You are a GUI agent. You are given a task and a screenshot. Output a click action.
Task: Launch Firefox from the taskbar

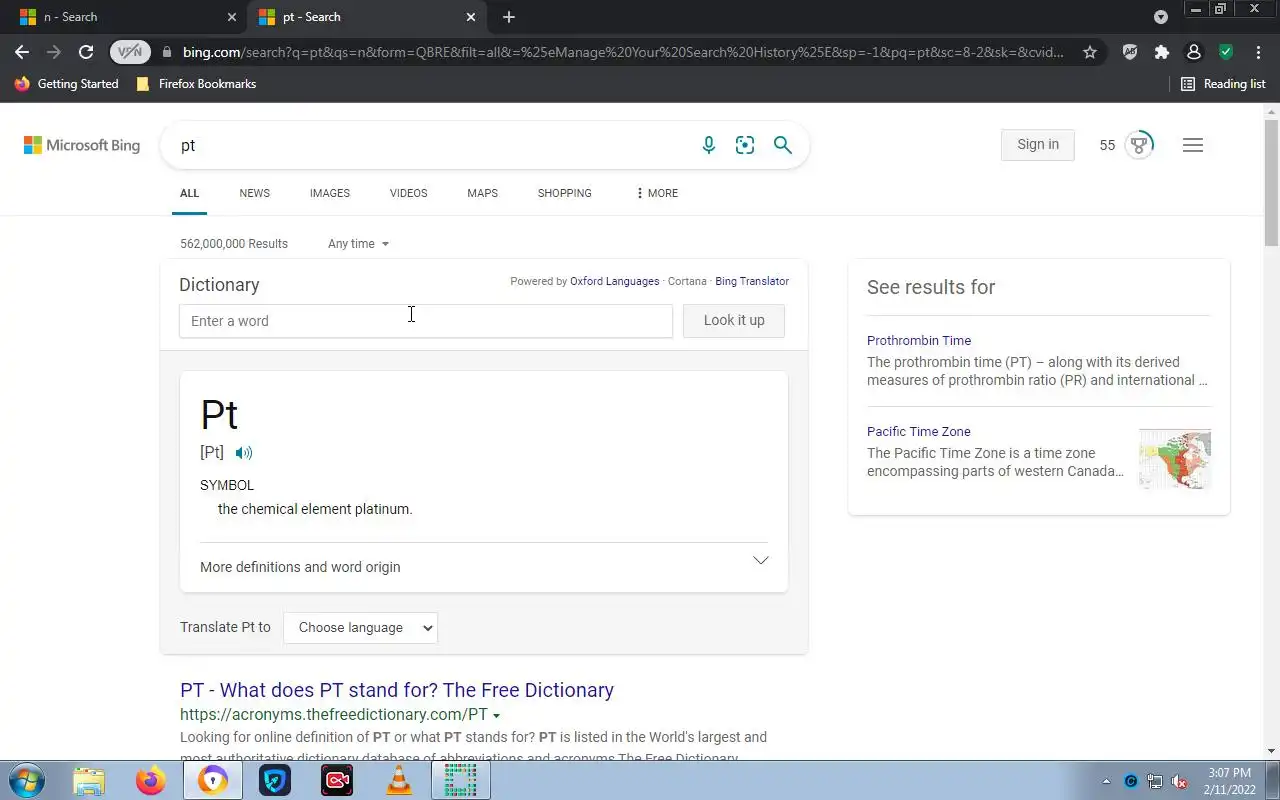coord(151,780)
